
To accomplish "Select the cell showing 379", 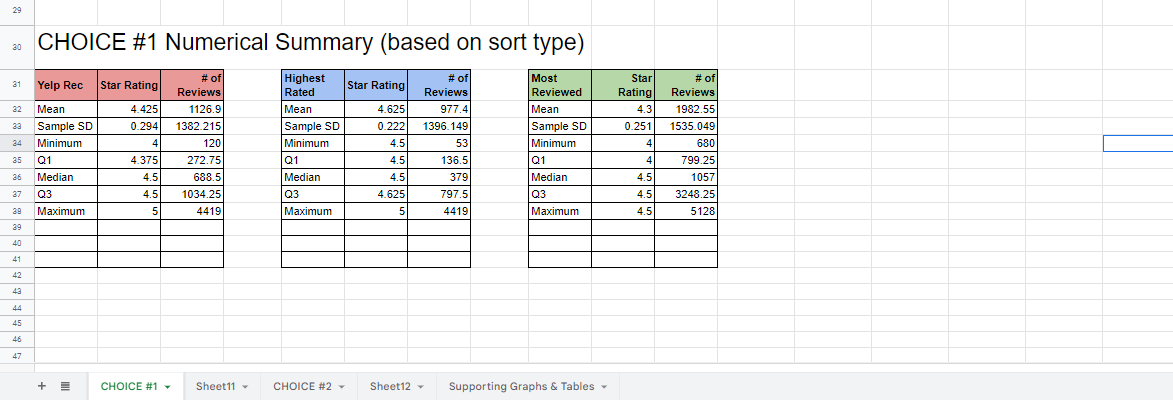I will [x=439, y=177].
